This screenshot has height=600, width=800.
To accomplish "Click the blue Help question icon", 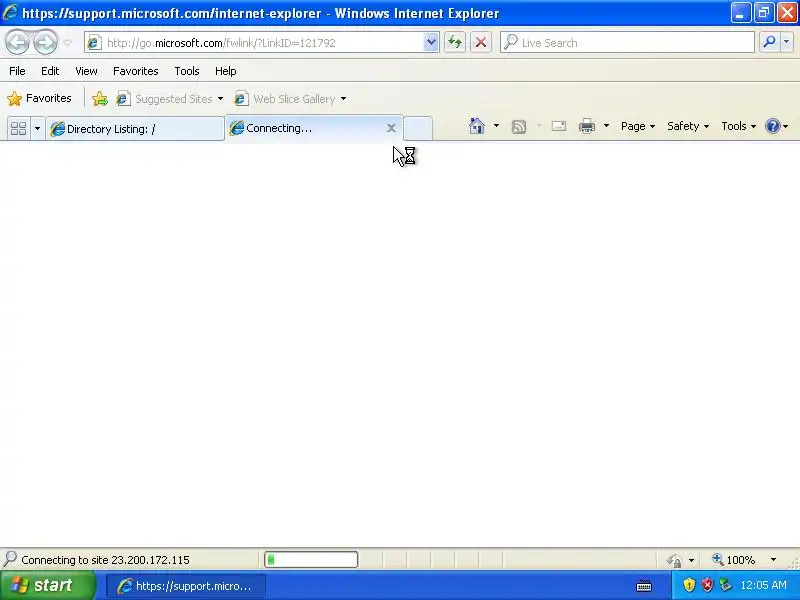I will pyautogui.click(x=773, y=126).
